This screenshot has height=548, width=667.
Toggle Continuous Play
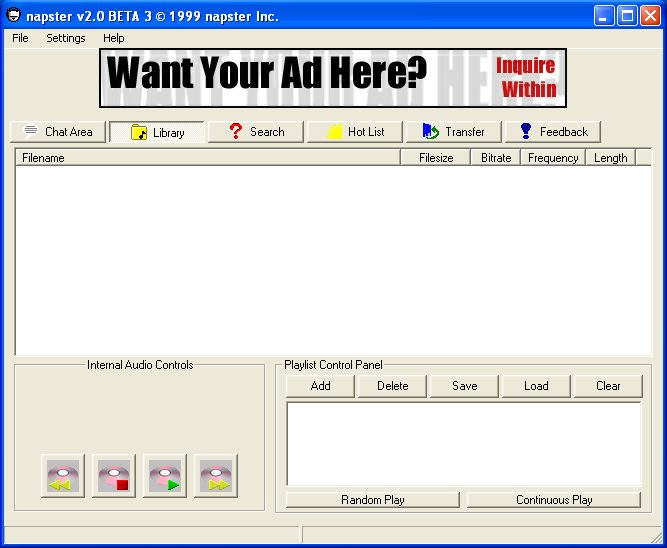click(554, 500)
